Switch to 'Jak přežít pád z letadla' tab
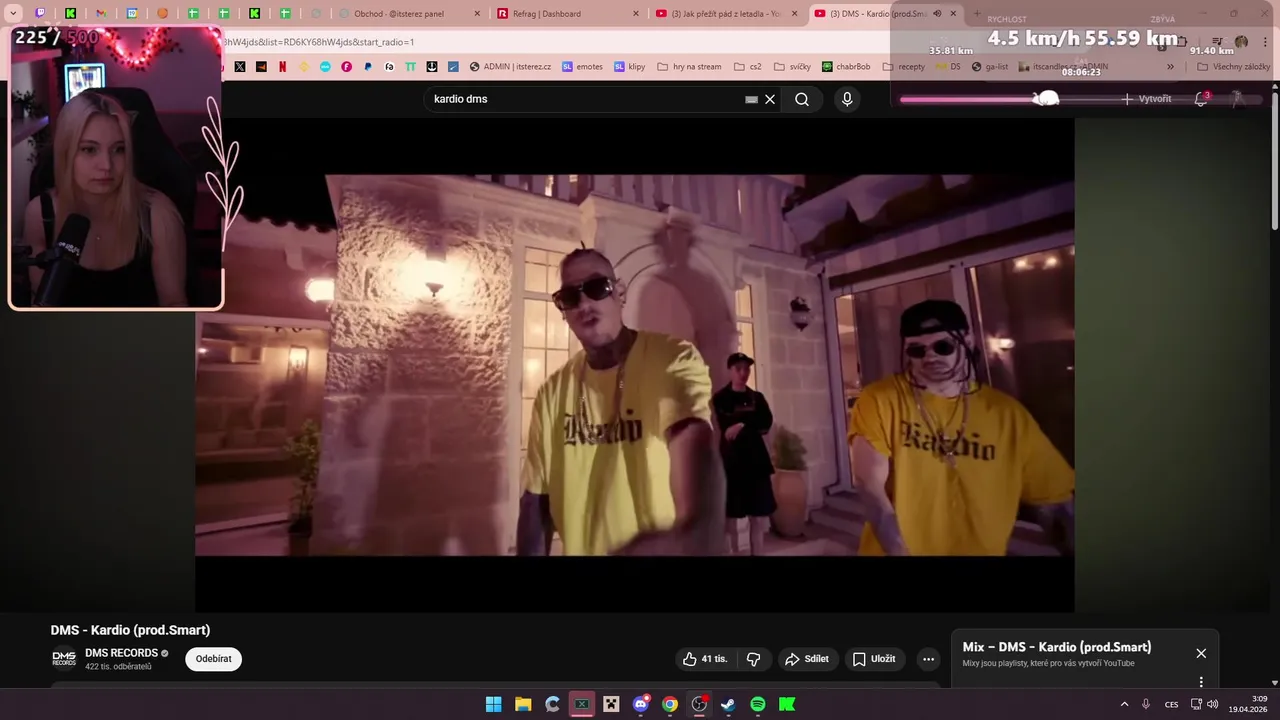This screenshot has height=720, width=1280. click(x=727, y=14)
